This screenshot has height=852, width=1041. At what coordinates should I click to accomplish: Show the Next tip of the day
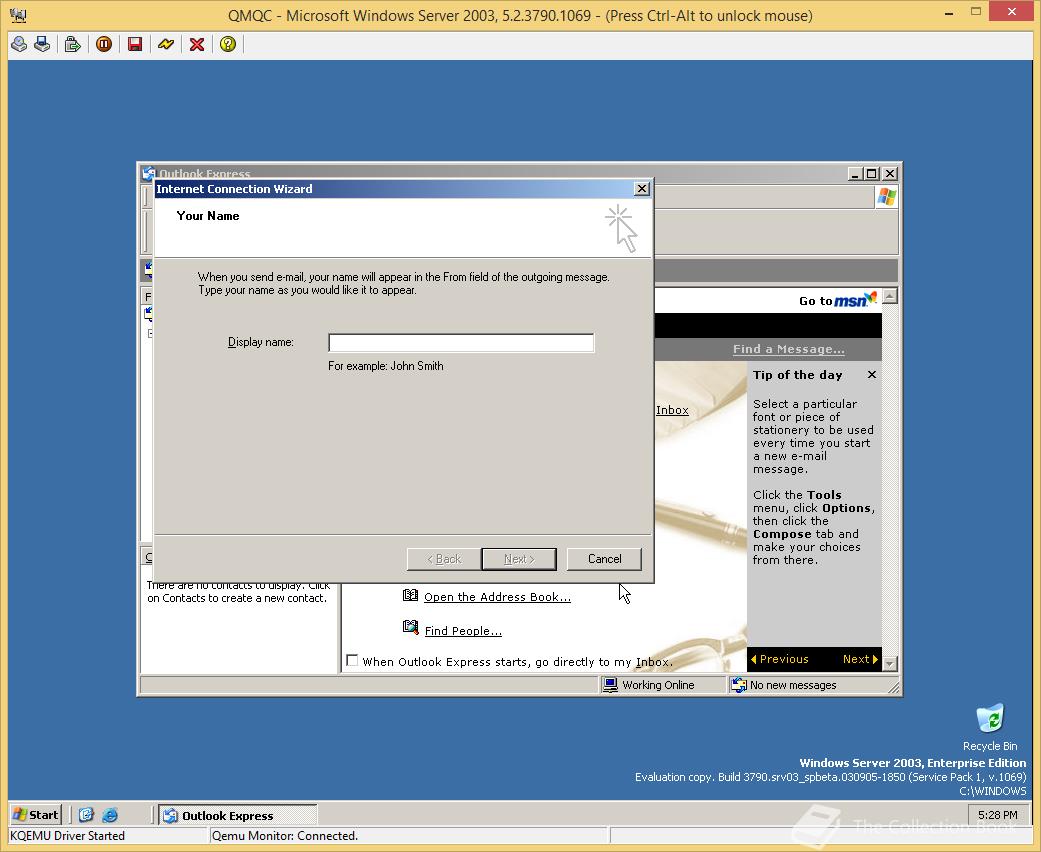click(860, 659)
